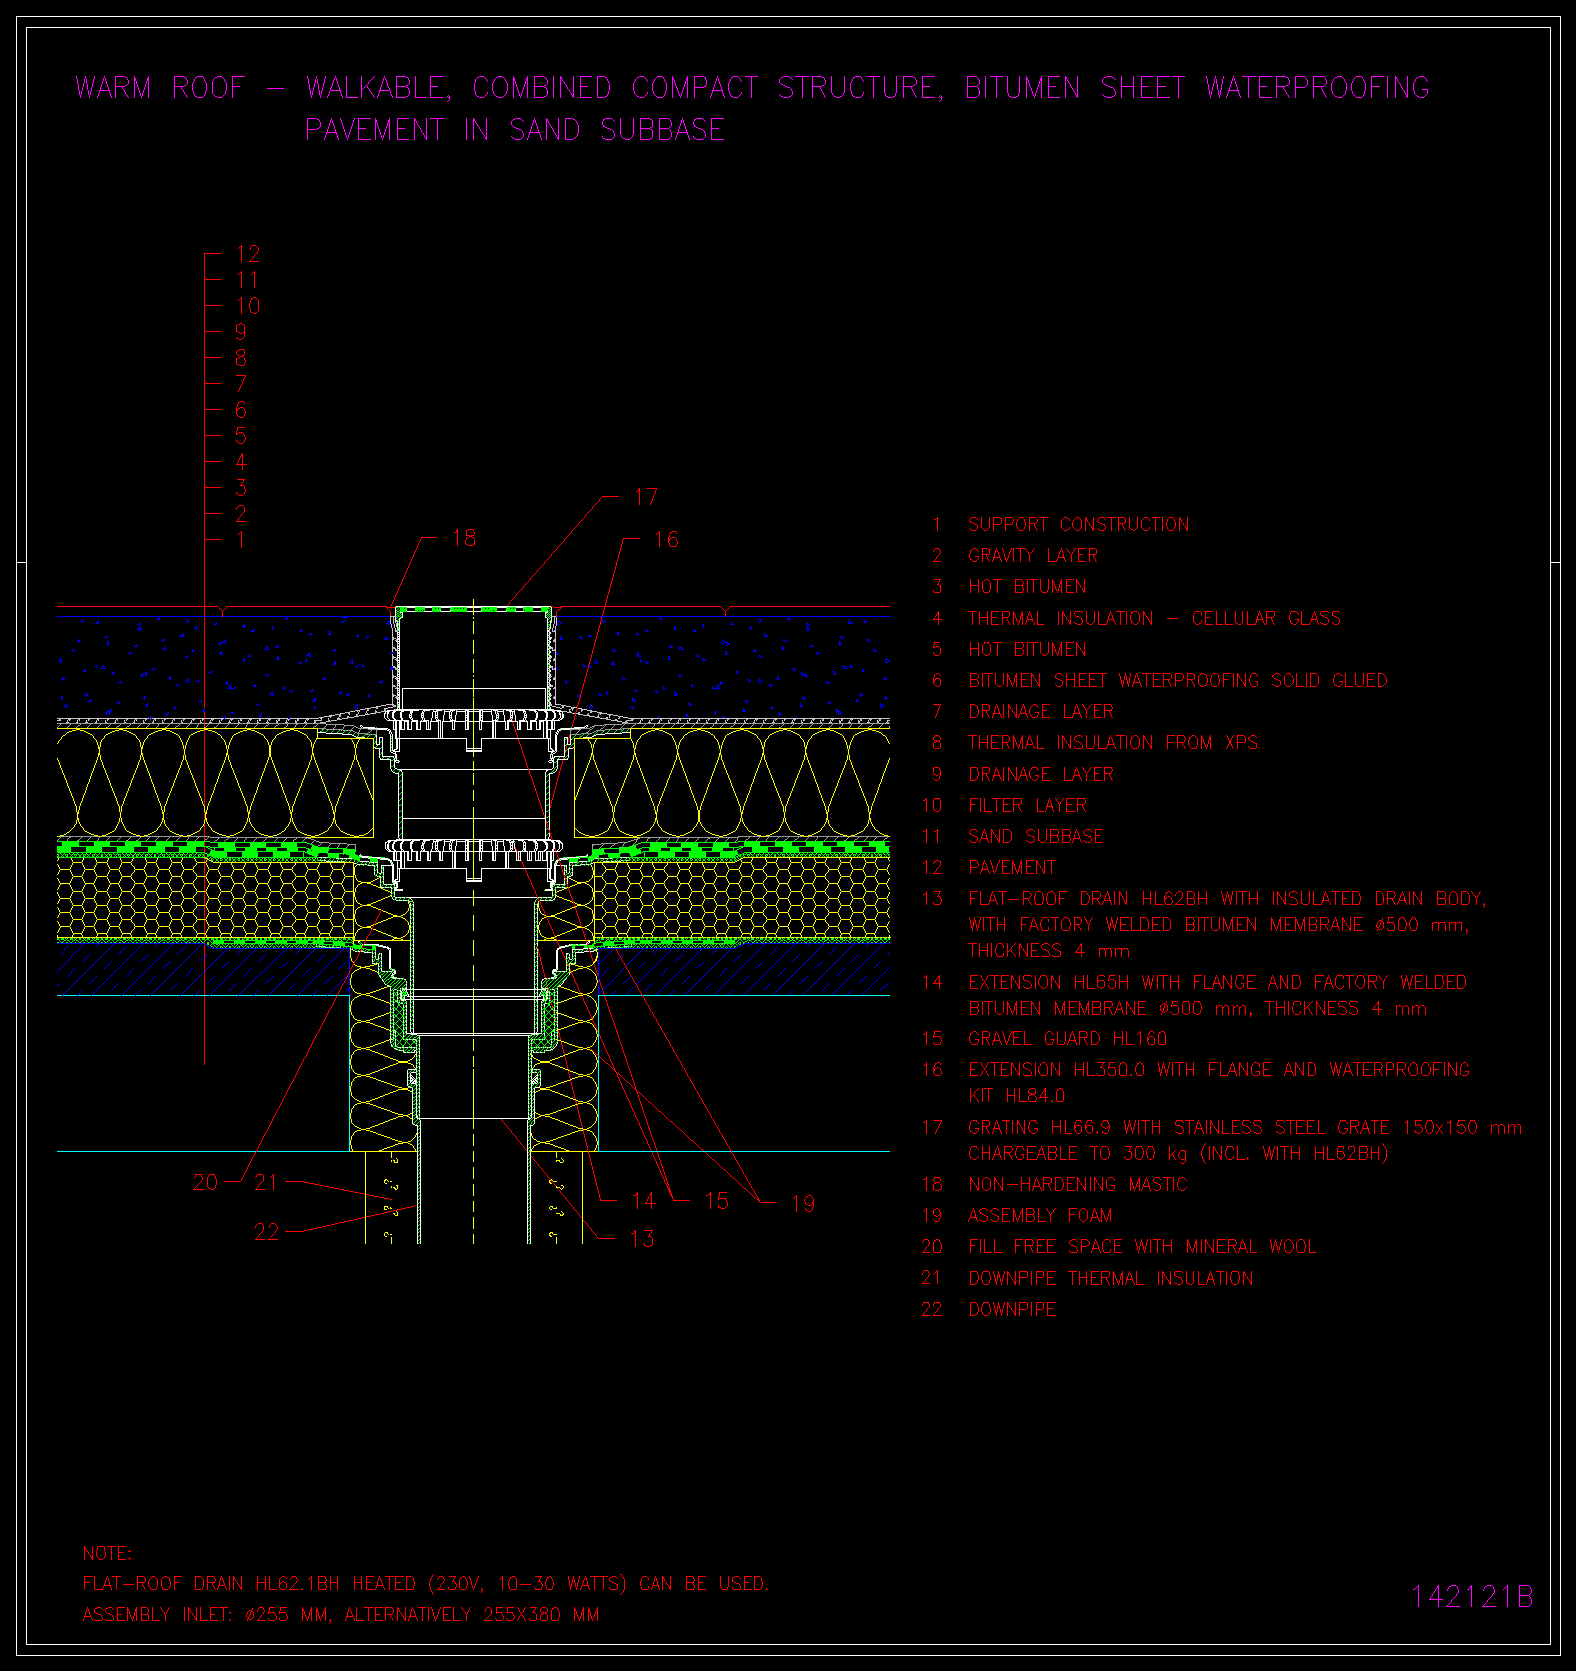The width and height of the screenshot is (1576, 1671).
Task: Click layer marker number 12 on the scale
Action: point(247,254)
